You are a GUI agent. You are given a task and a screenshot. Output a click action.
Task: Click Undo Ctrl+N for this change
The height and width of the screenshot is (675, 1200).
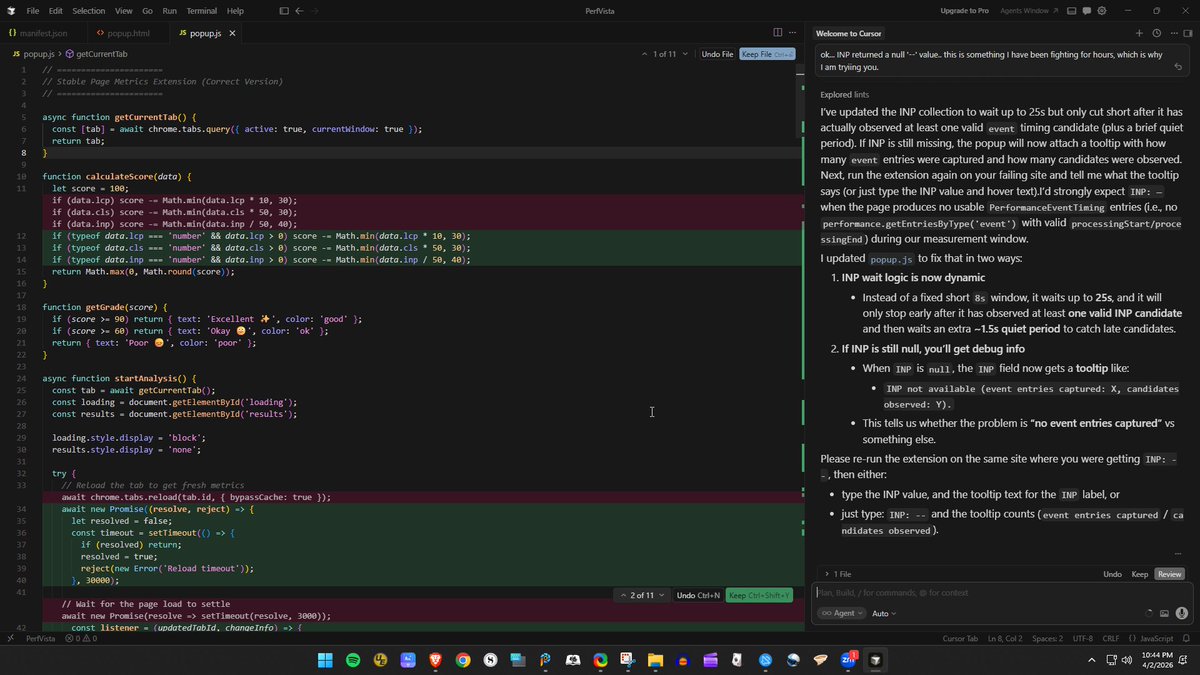pyautogui.click(x=698, y=595)
